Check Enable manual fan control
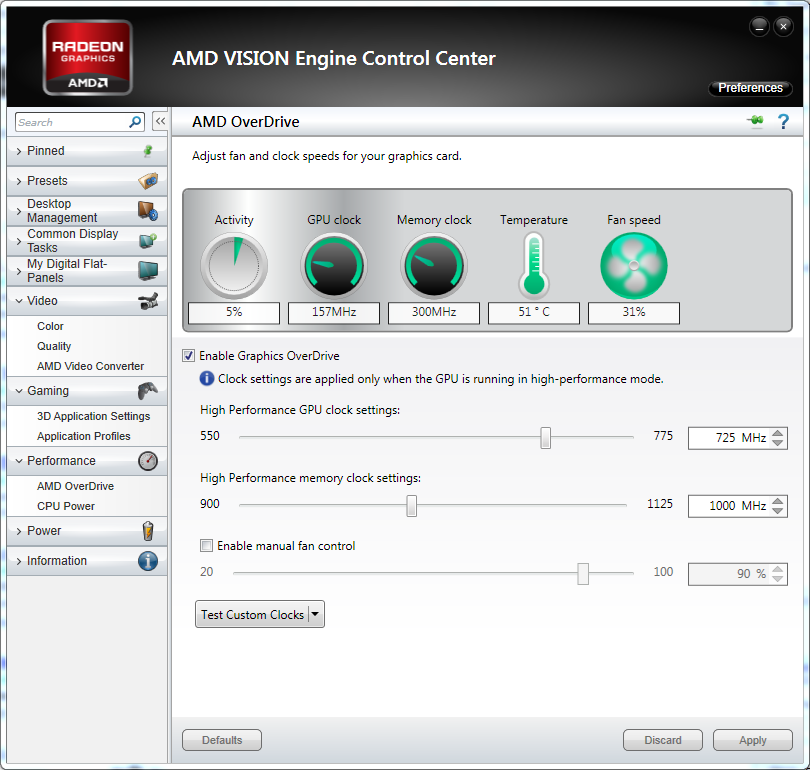This screenshot has width=810, height=770. 206,545
